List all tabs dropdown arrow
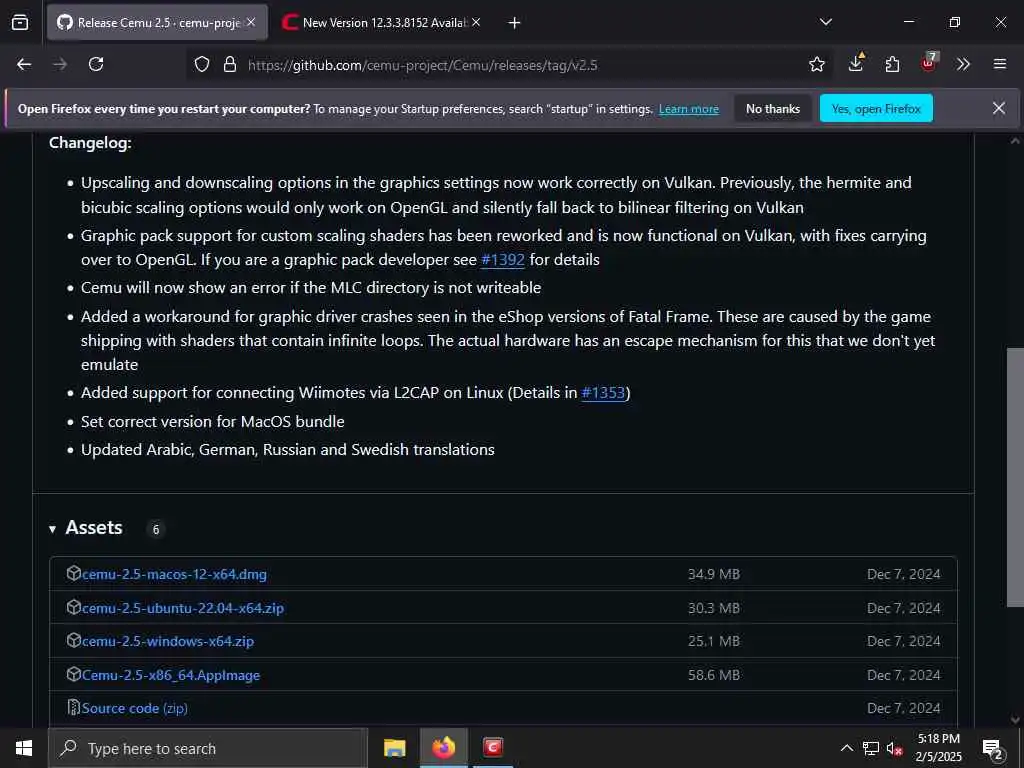 [x=825, y=22]
